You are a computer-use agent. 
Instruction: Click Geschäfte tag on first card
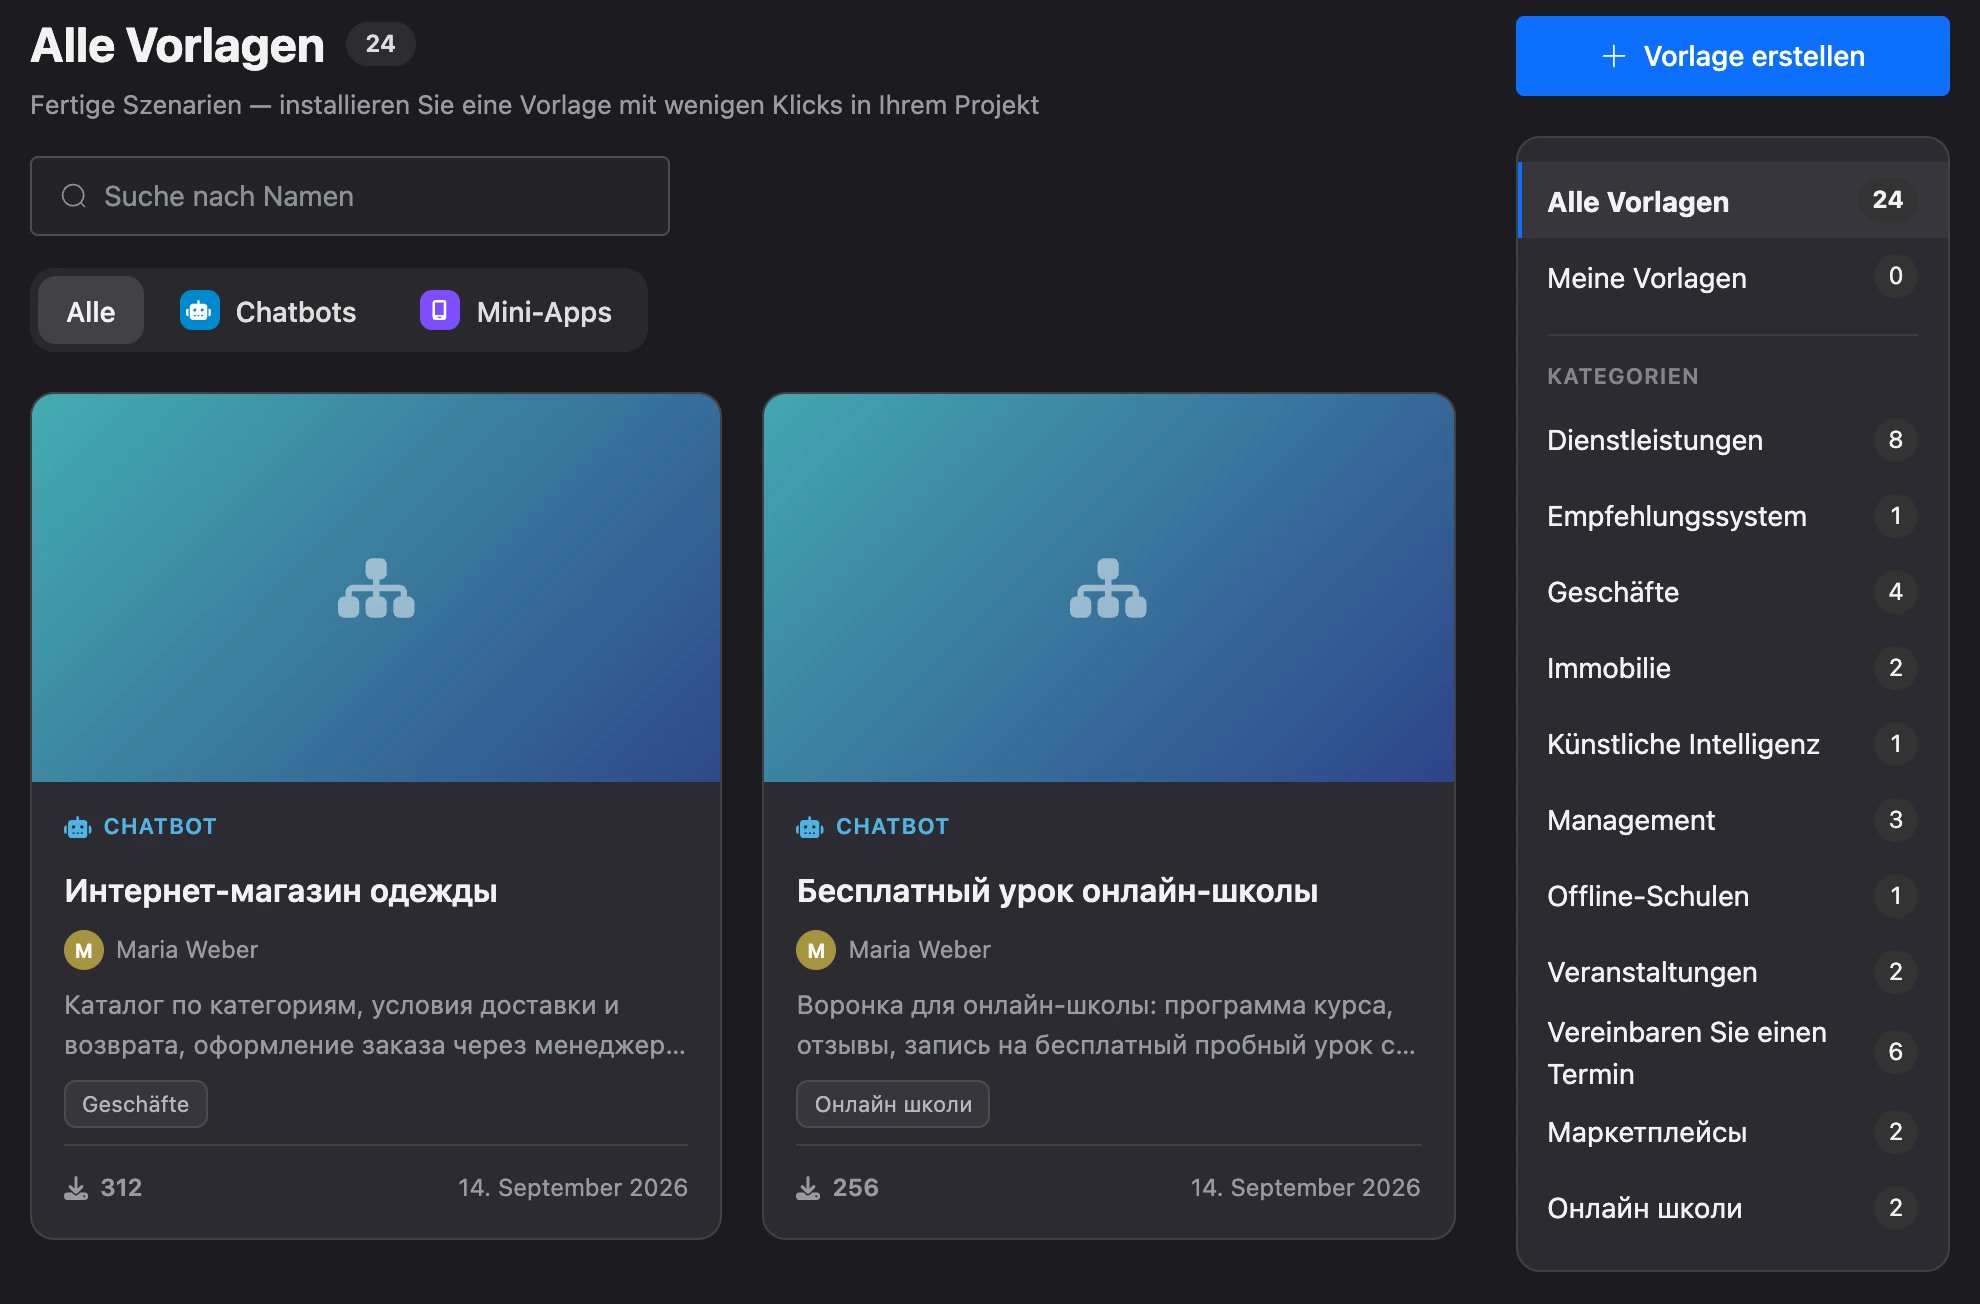[136, 1104]
